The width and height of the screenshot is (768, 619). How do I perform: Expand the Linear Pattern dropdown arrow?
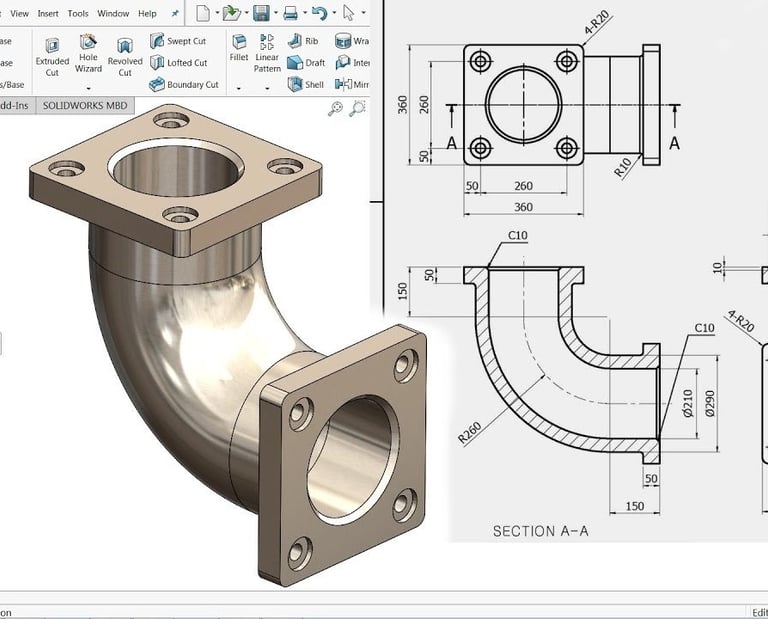coord(267,89)
